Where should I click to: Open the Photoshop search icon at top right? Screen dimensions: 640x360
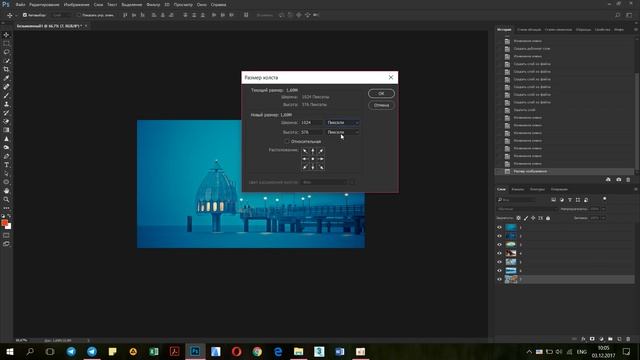click(618, 15)
